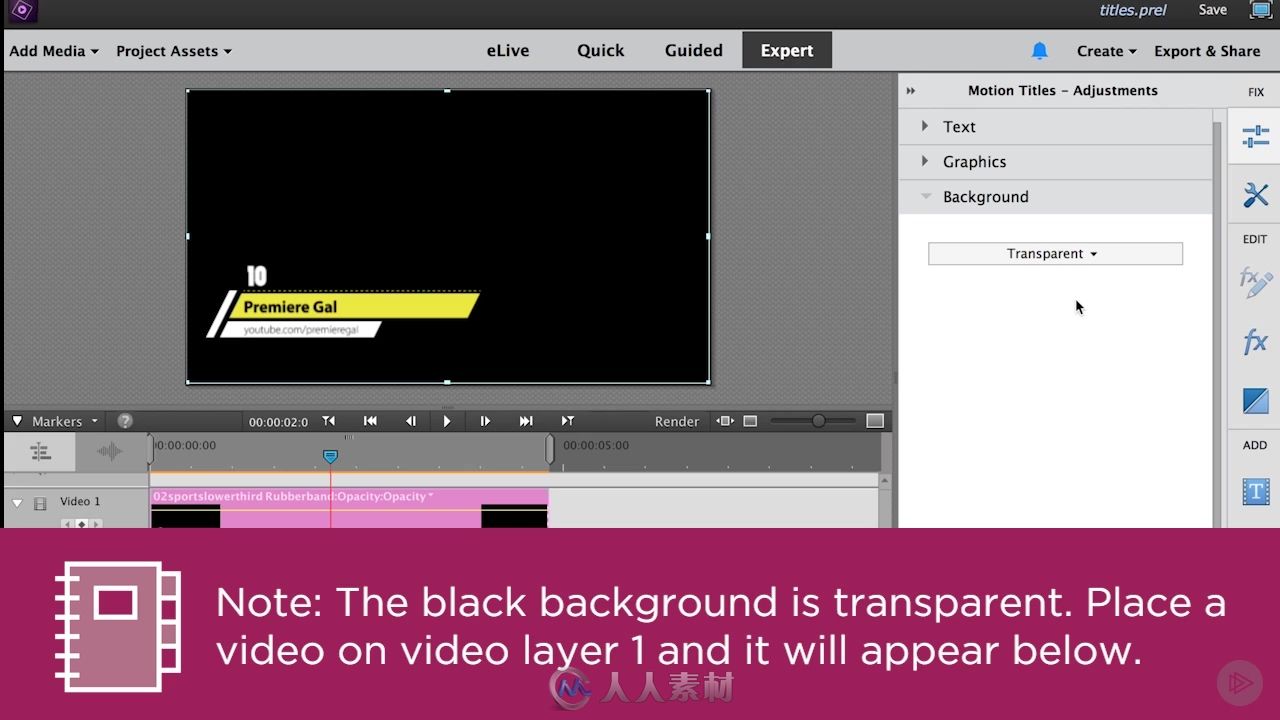Click the Premiere Elements app logo
This screenshot has height=720, width=1280.
tap(22, 11)
